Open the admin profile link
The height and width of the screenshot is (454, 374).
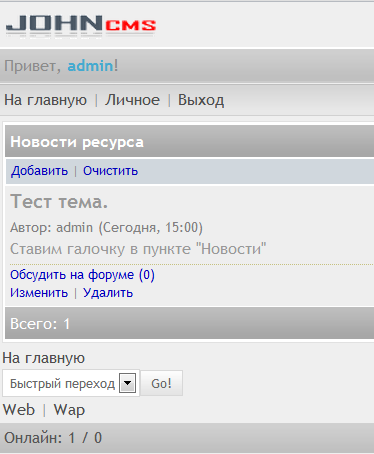click(90, 66)
